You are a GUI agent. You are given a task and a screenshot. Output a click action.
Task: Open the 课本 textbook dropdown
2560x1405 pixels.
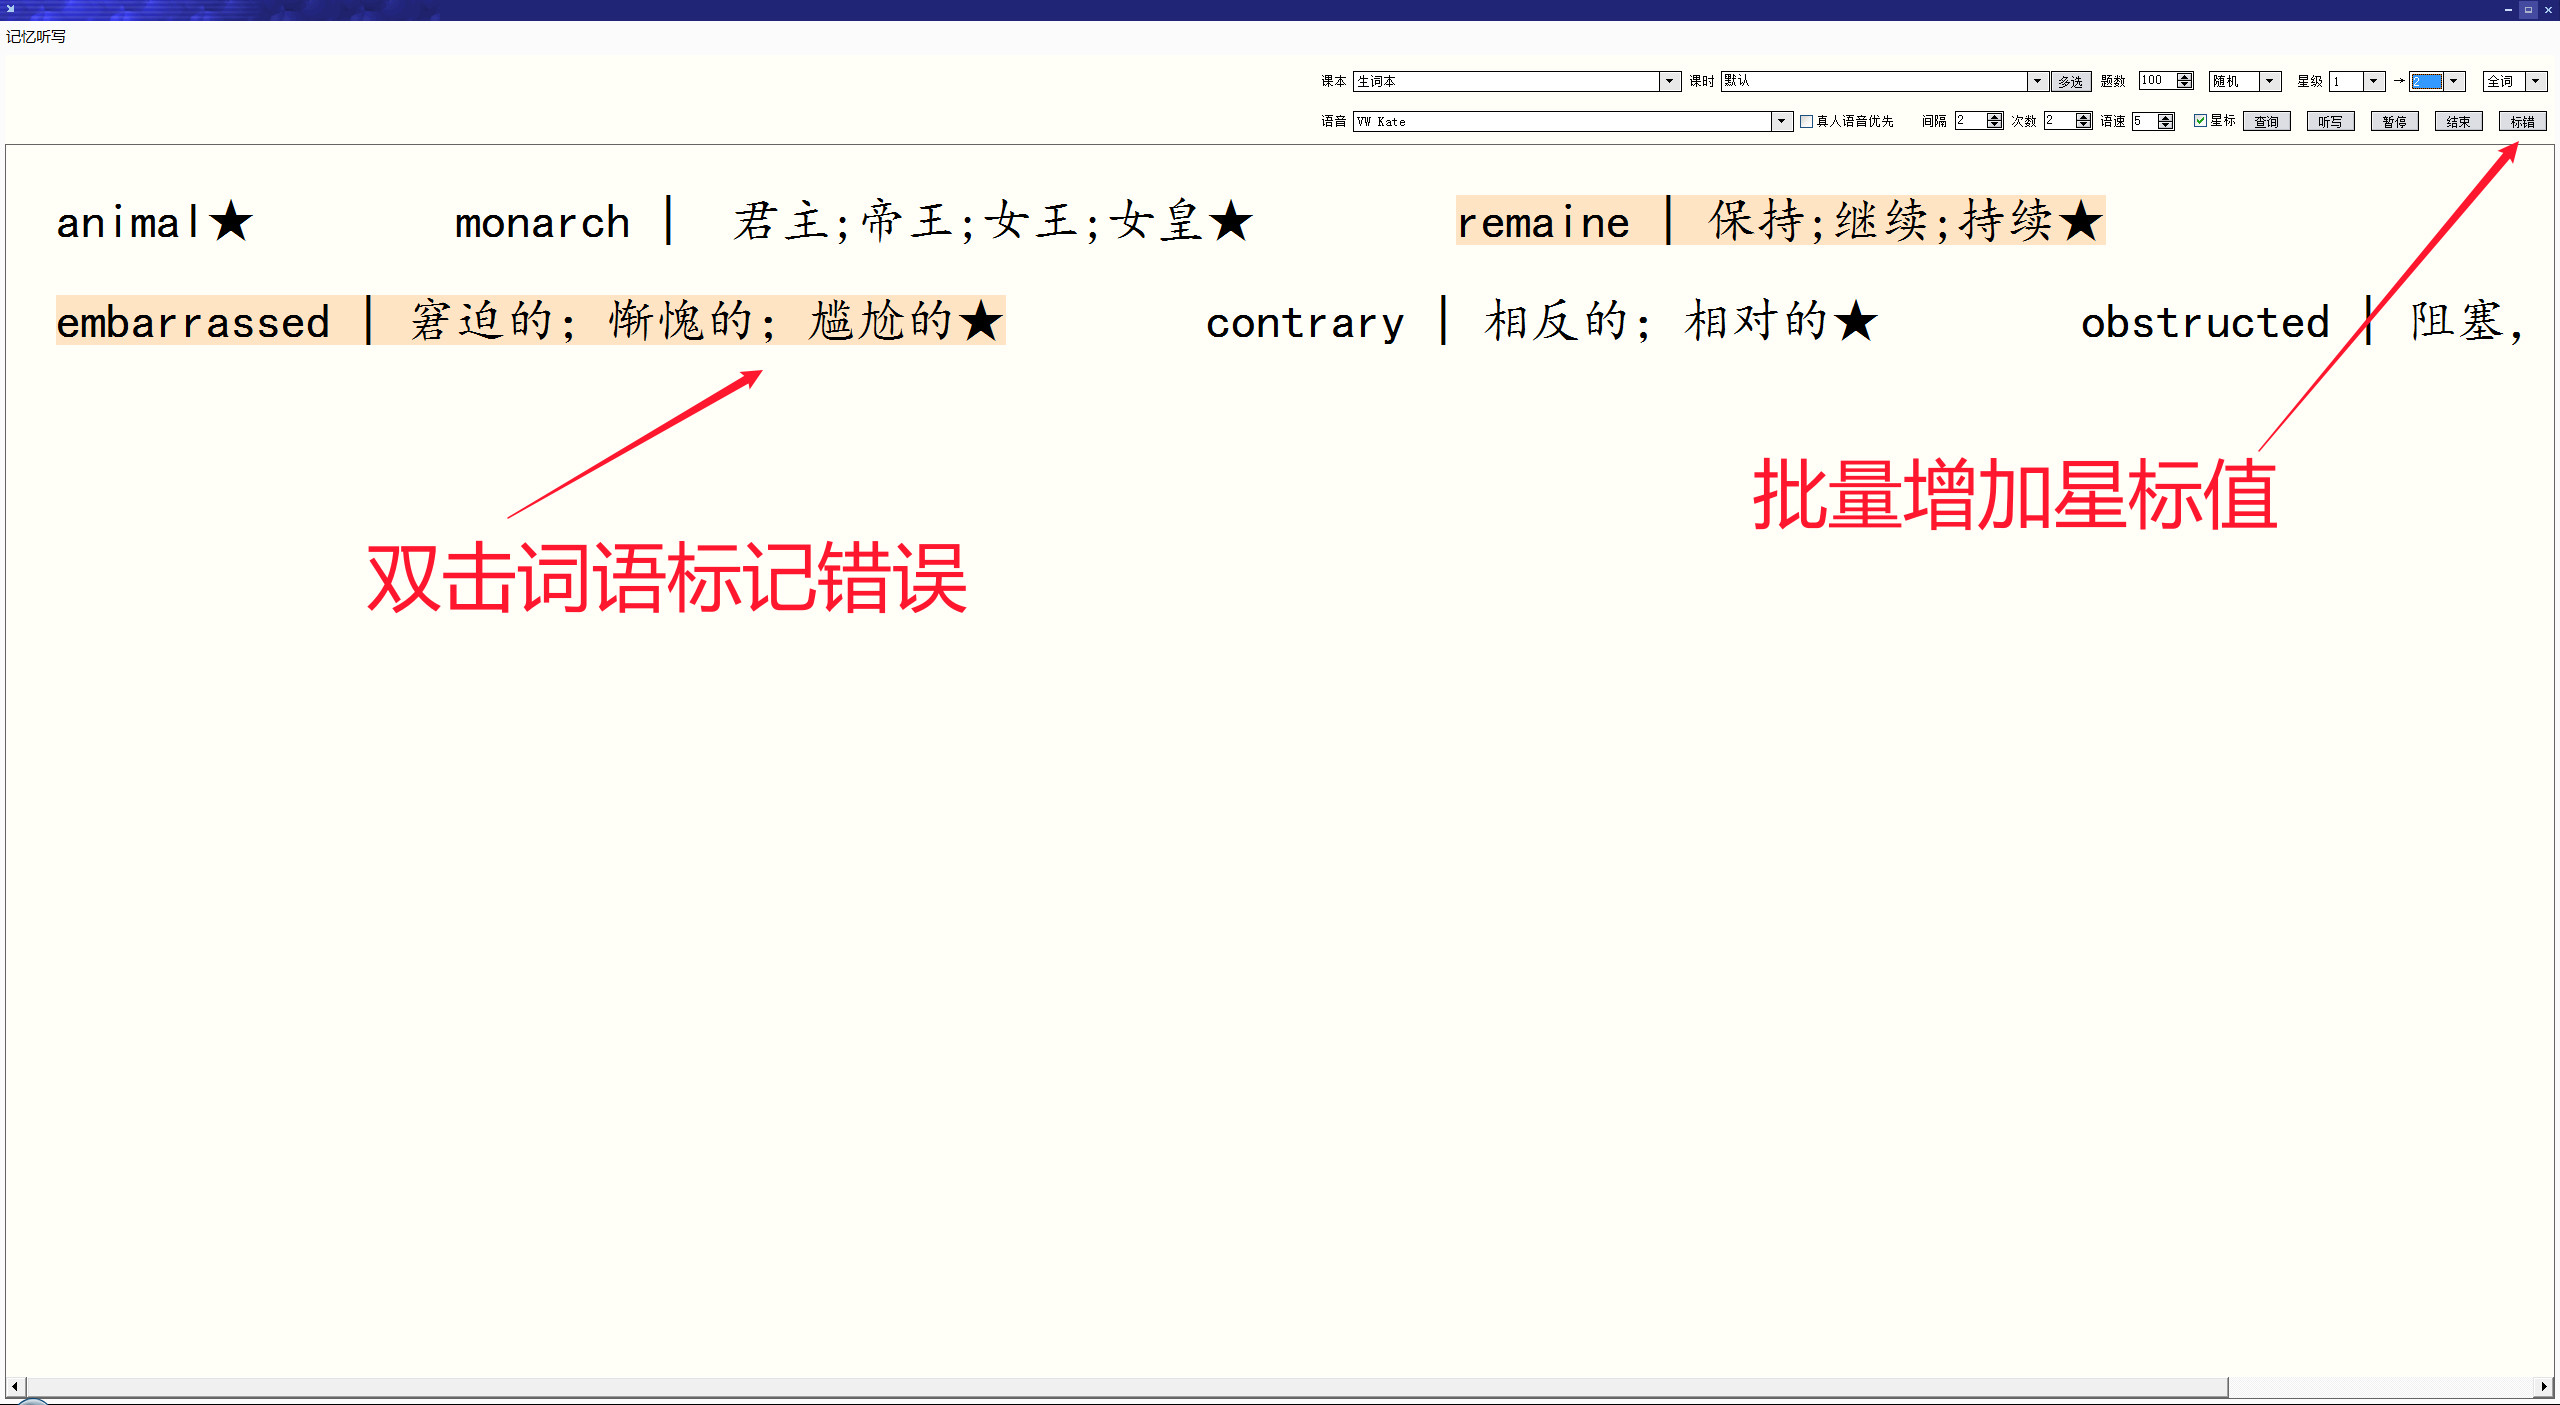[1669, 81]
